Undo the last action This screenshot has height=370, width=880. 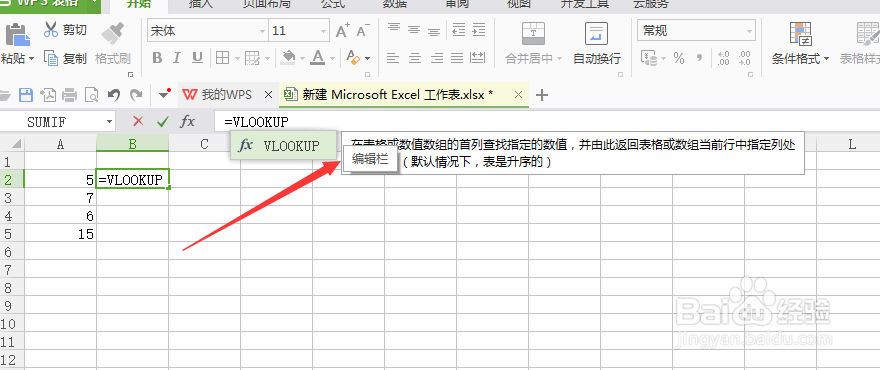tap(114, 95)
